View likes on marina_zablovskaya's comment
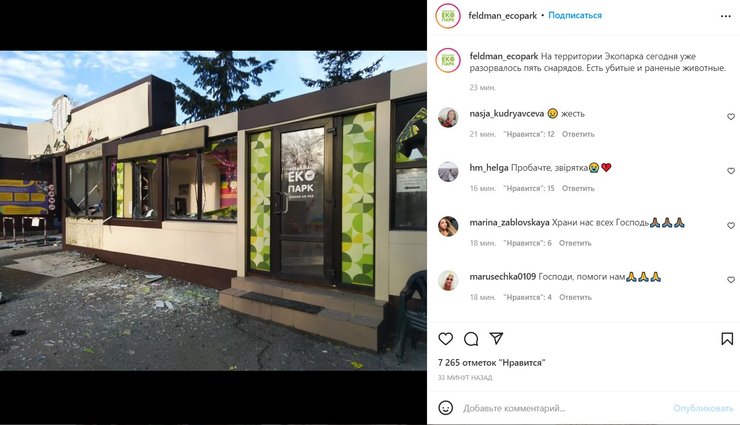Viewport: 740px width, 425px height. tap(527, 243)
